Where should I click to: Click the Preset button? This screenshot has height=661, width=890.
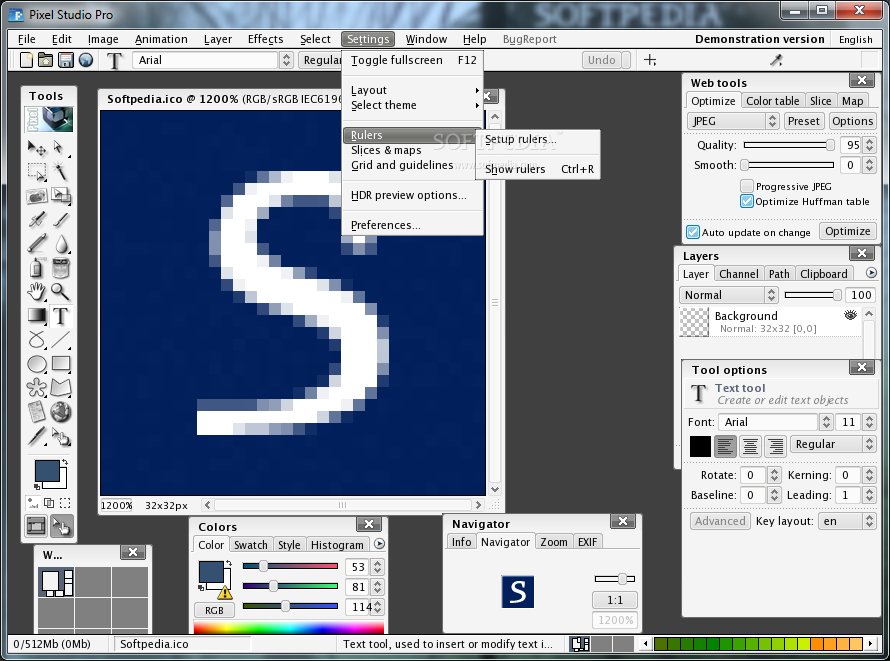click(x=803, y=121)
